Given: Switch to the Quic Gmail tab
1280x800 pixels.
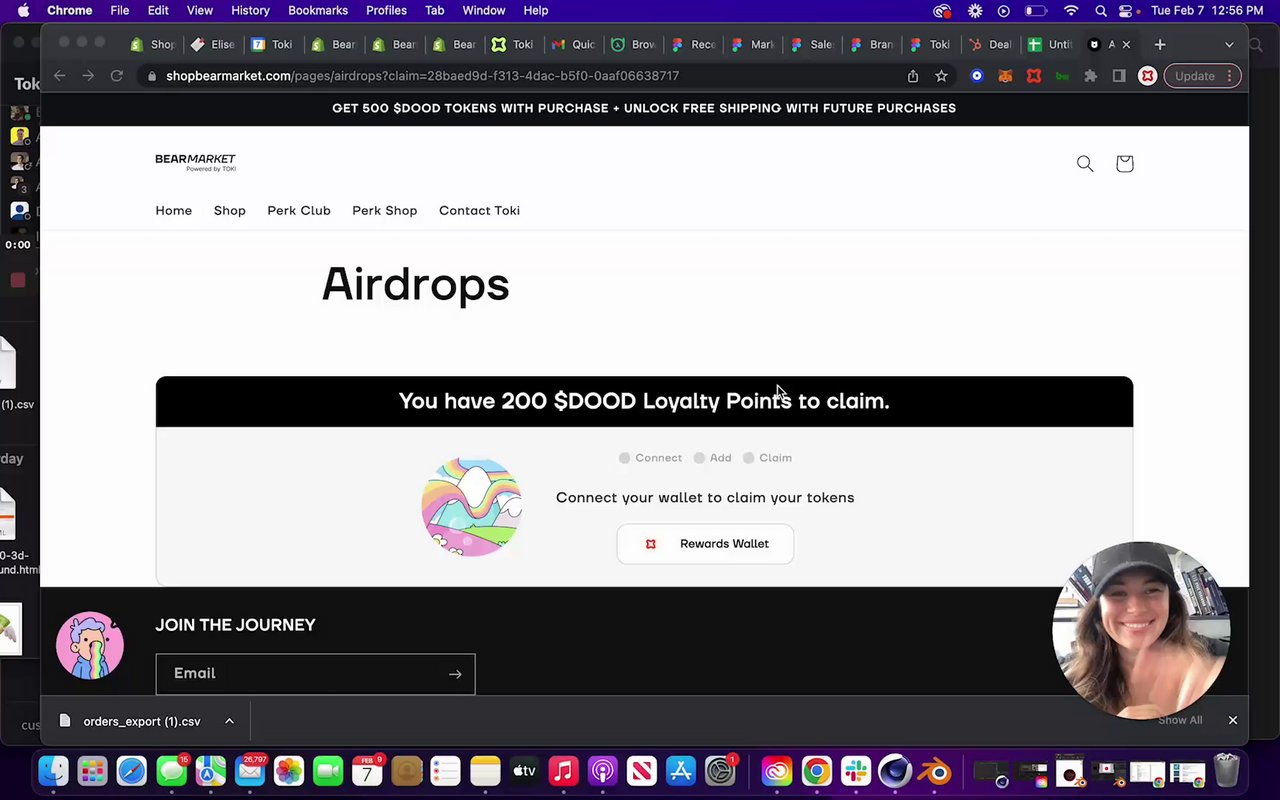Looking at the screenshot, I should (x=573, y=44).
